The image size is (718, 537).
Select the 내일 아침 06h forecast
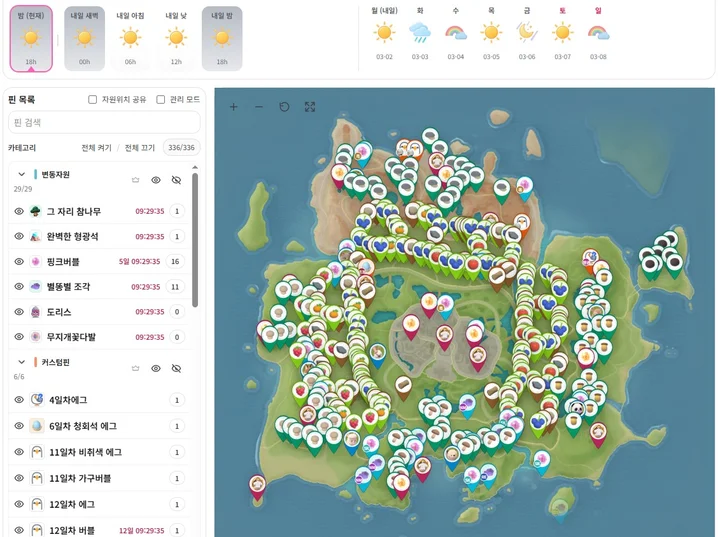[130, 39]
